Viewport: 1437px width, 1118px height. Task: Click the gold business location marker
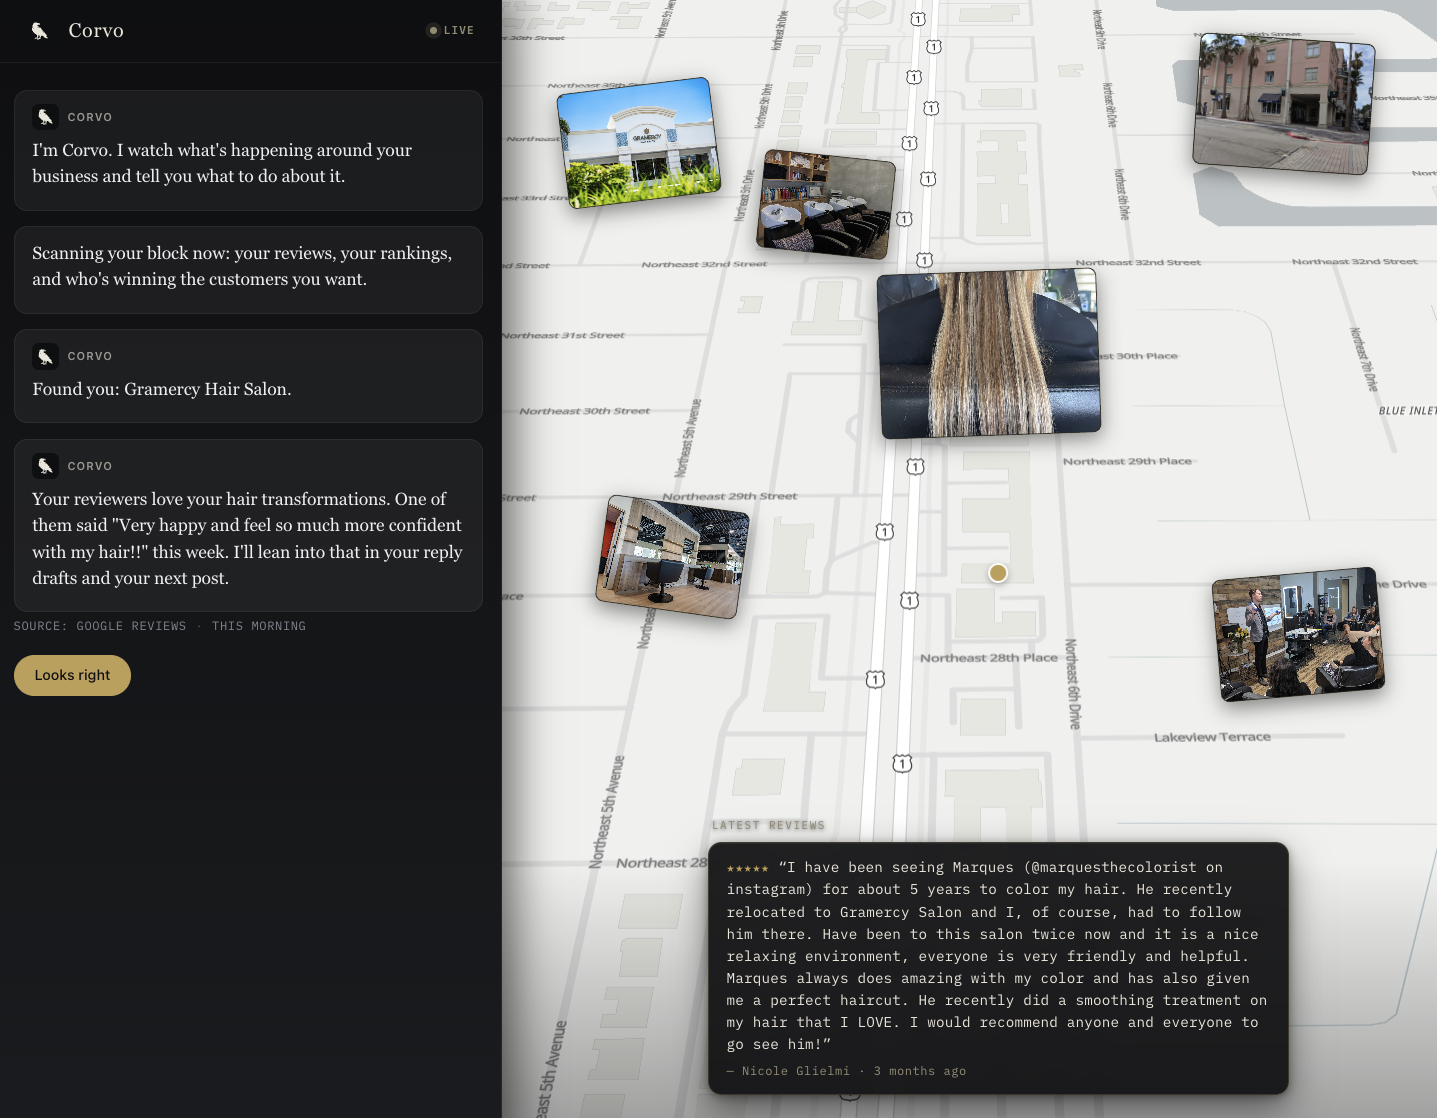click(998, 573)
